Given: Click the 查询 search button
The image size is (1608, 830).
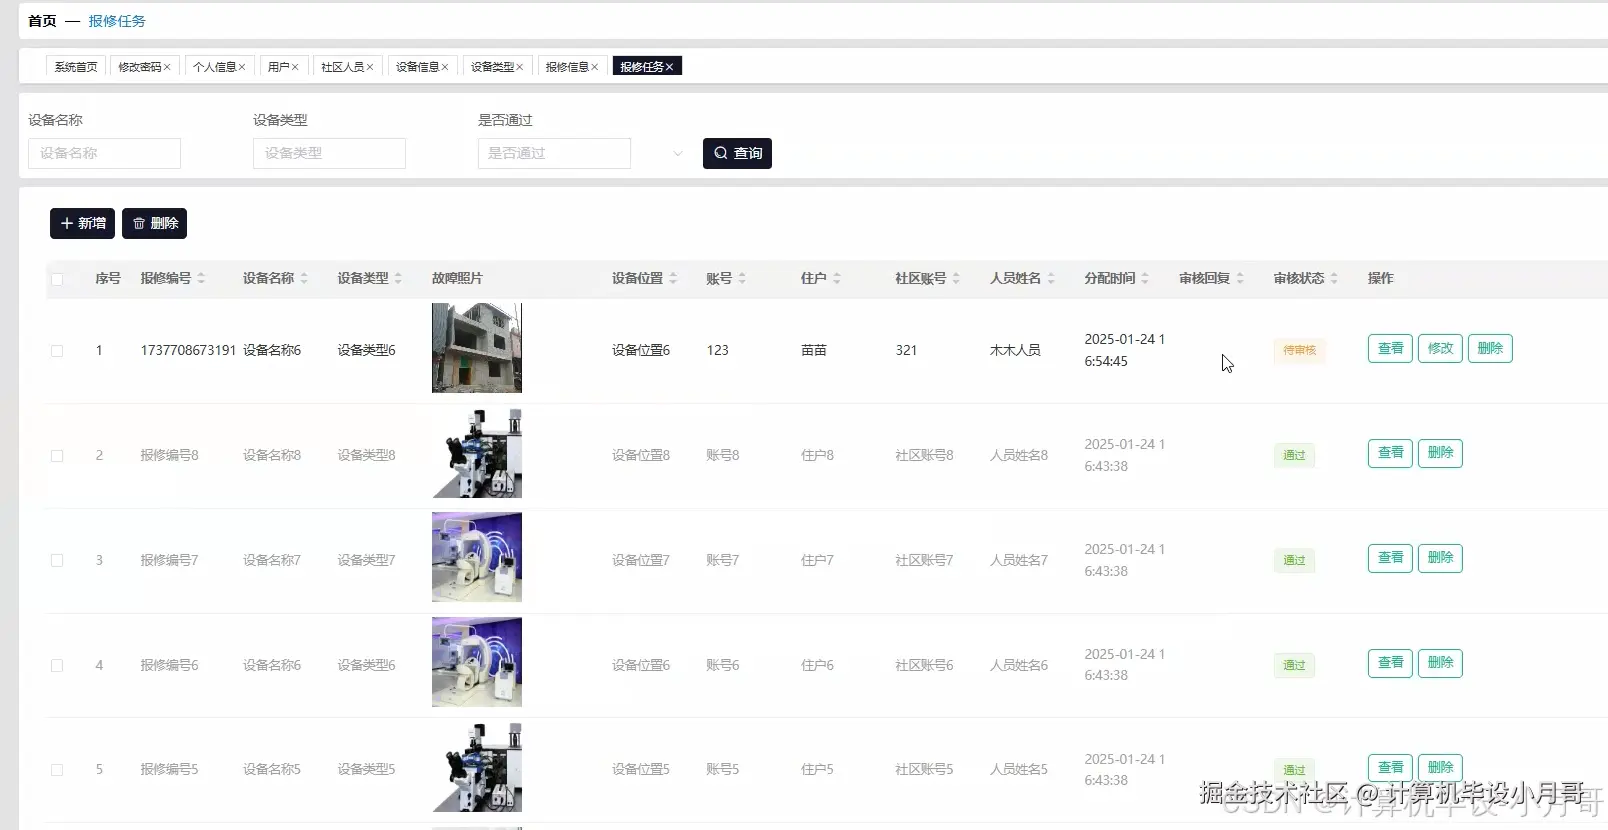Looking at the screenshot, I should coord(737,153).
